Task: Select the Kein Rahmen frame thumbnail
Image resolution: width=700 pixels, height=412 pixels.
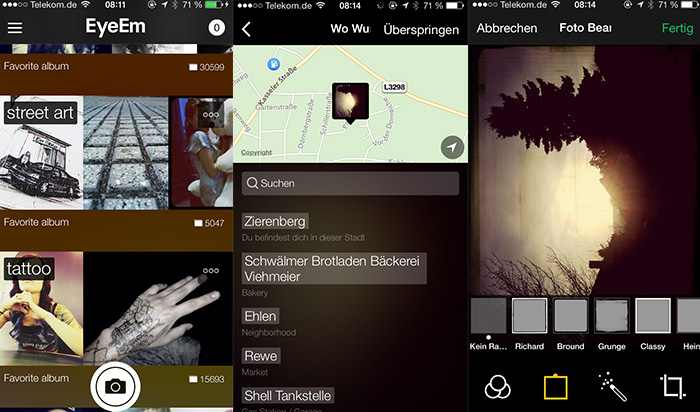Action: (x=488, y=316)
